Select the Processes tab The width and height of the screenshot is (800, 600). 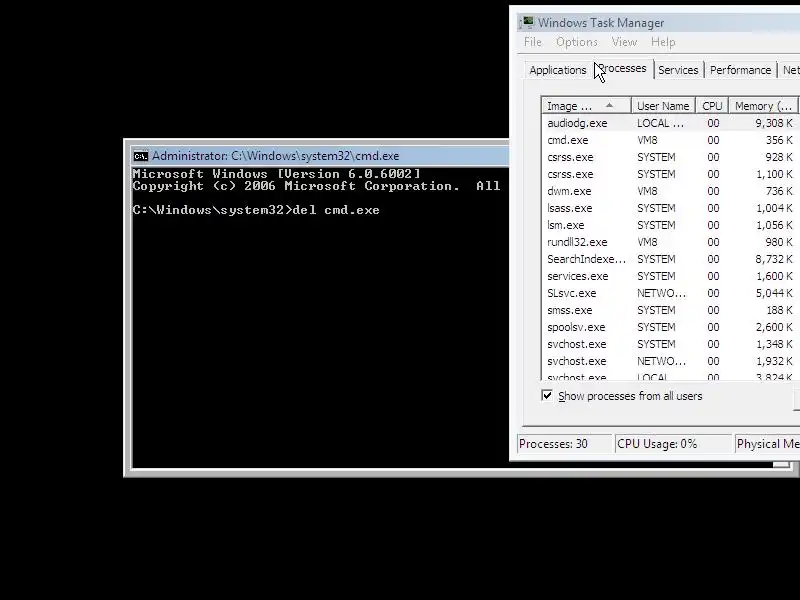point(622,68)
